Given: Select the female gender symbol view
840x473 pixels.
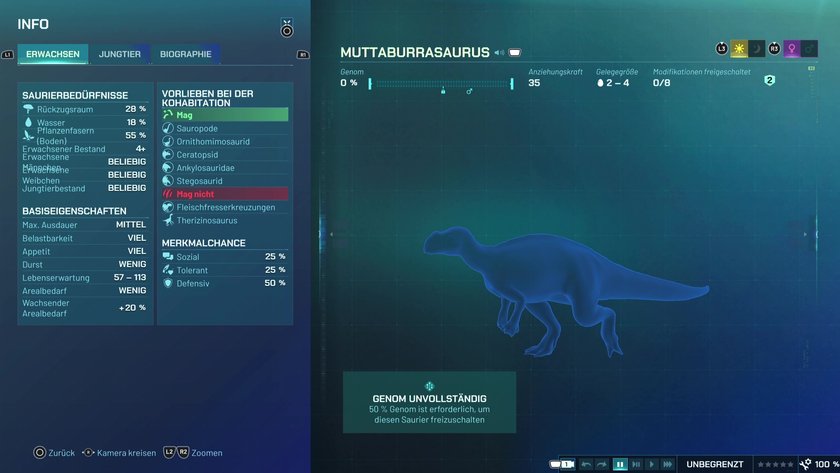Looking at the screenshot, I should click(x=792, y=49).
